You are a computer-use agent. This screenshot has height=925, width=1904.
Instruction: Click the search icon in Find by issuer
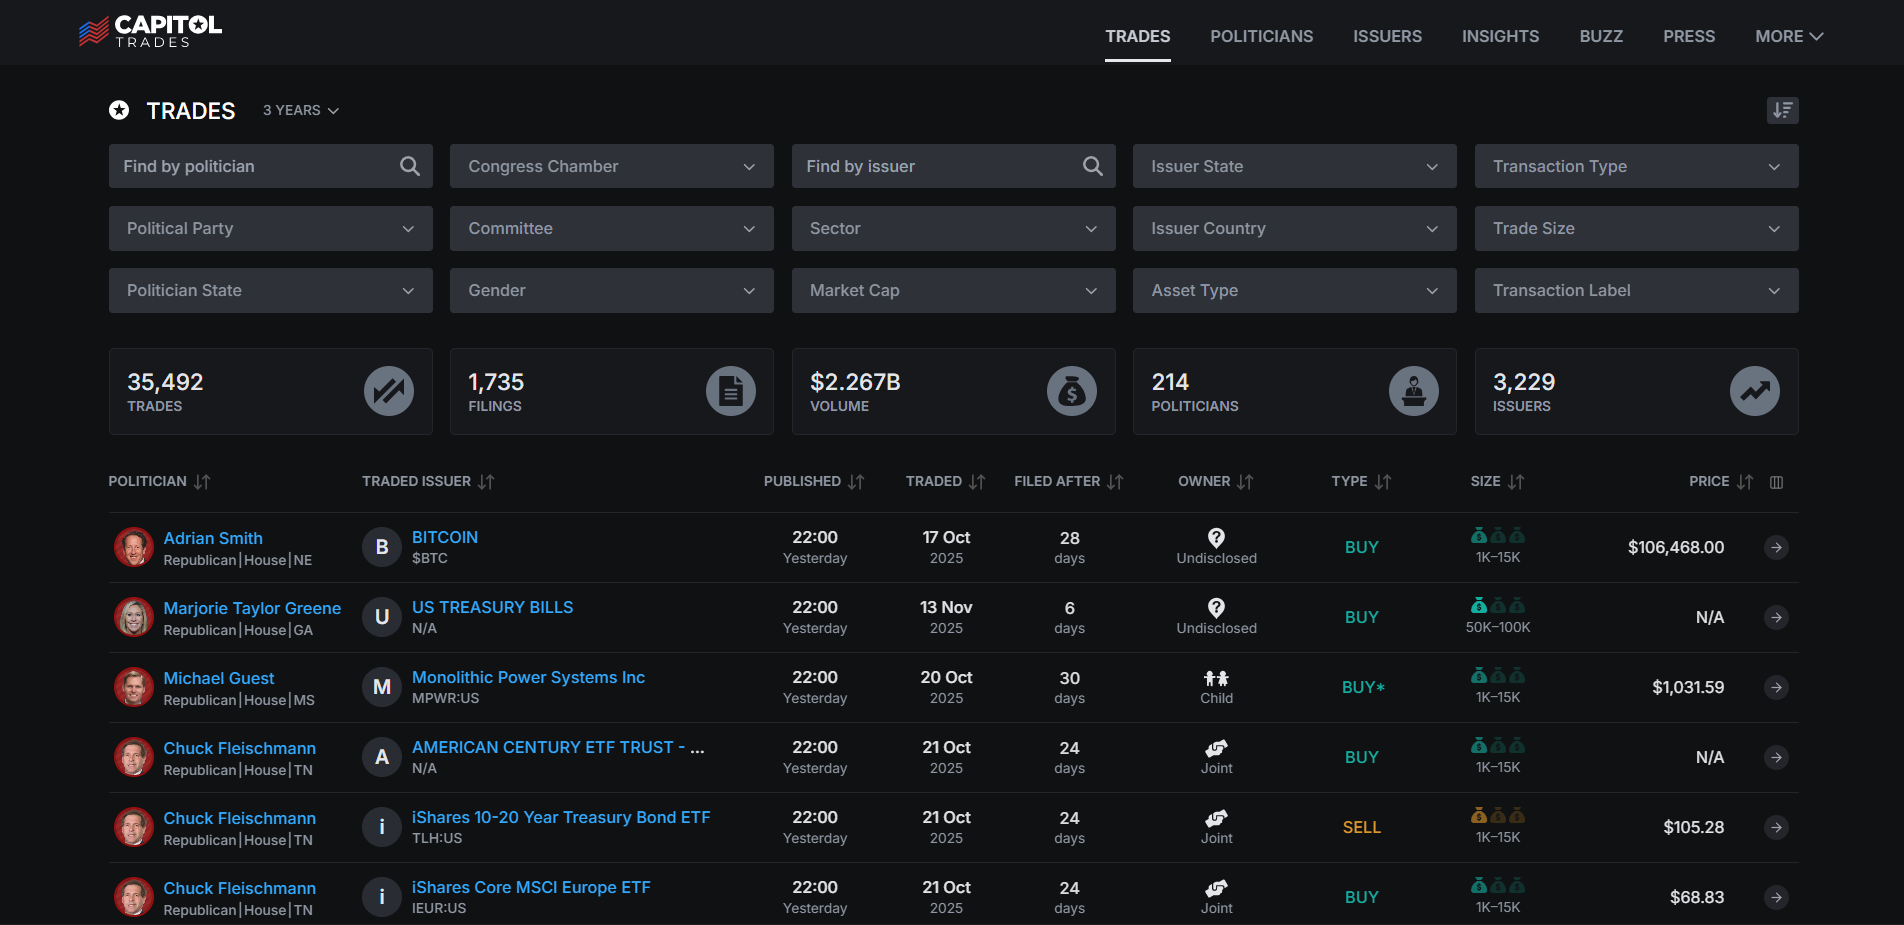(x=1092, y=166)
